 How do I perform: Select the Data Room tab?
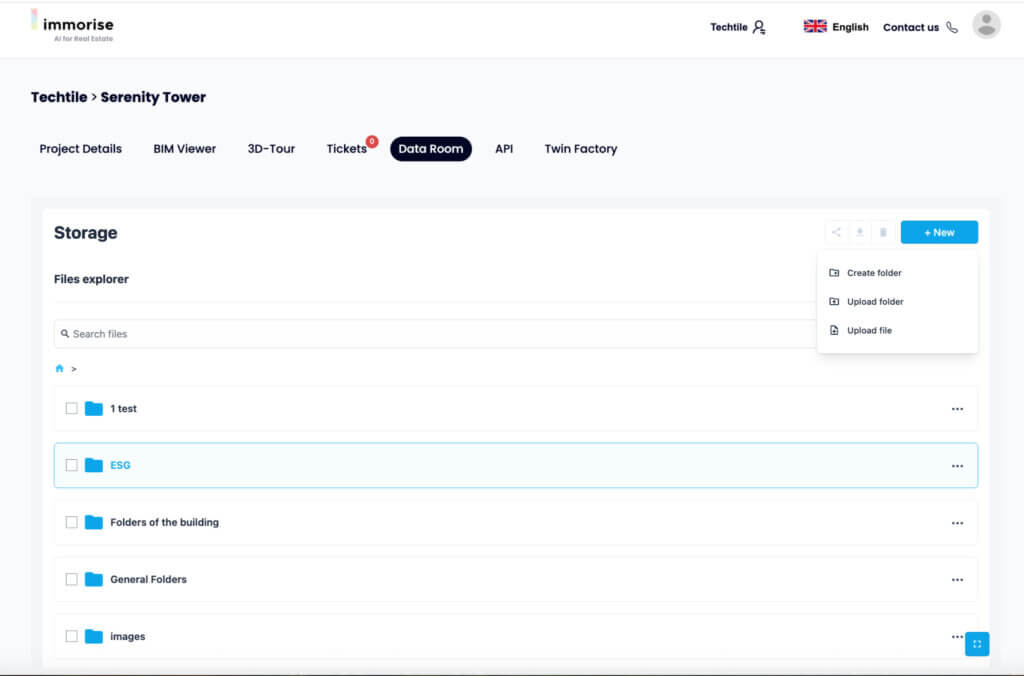pos(430,149)
